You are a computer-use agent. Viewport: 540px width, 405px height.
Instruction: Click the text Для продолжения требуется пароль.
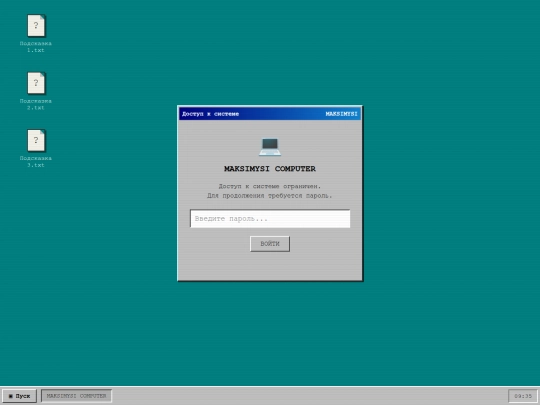tap(270, 196)
